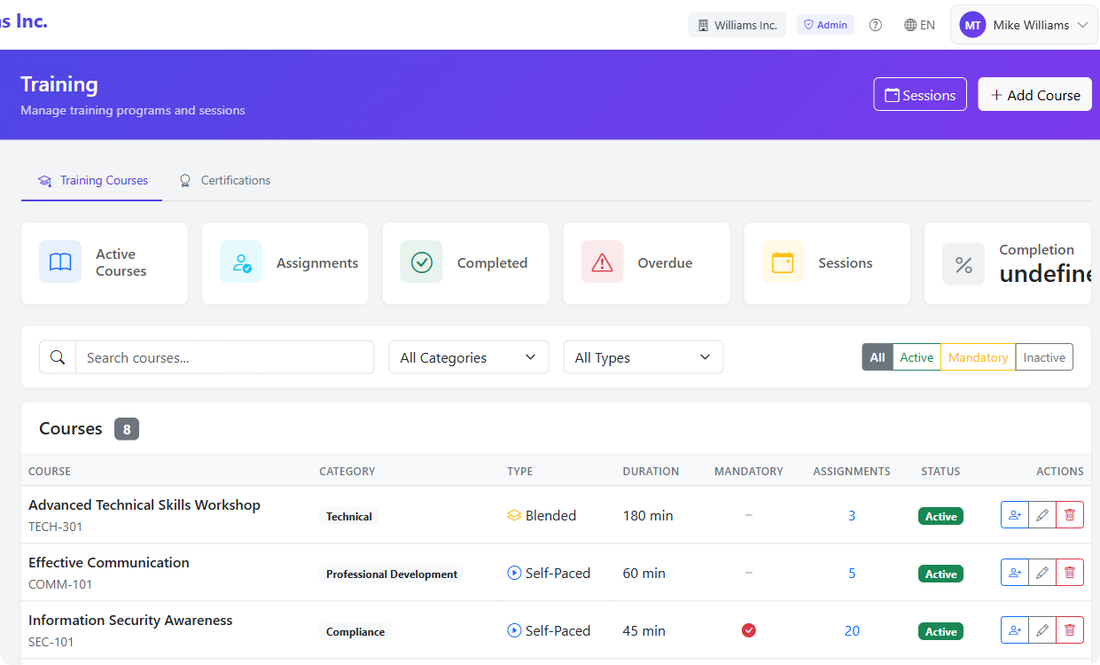Filter courses by Active status
This screenshot has width=1100, height=665.
point(916,357)
